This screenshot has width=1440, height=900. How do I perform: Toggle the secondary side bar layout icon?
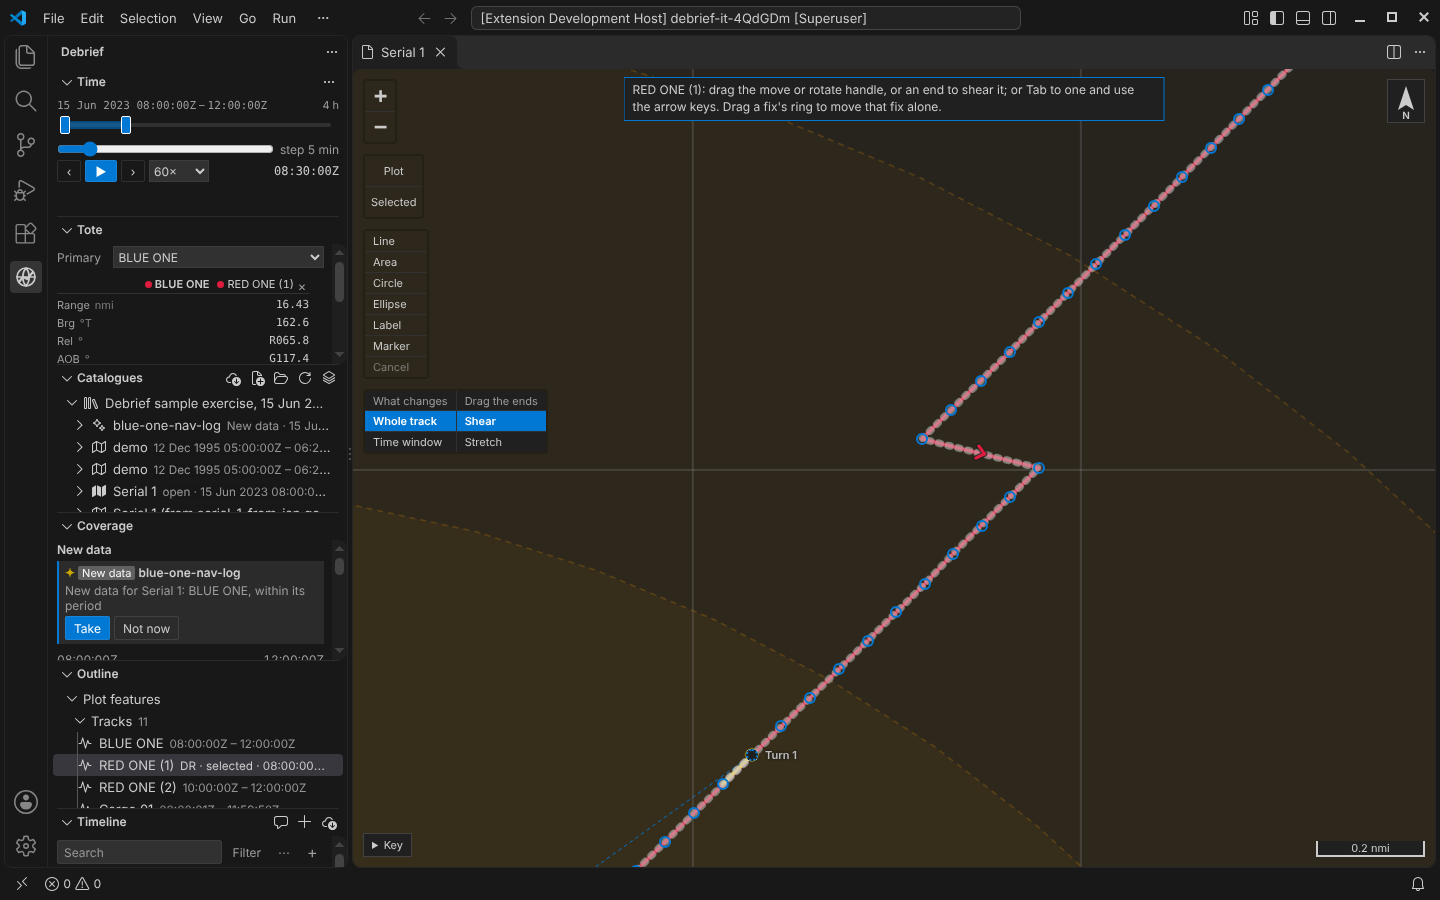(1329, 18)
